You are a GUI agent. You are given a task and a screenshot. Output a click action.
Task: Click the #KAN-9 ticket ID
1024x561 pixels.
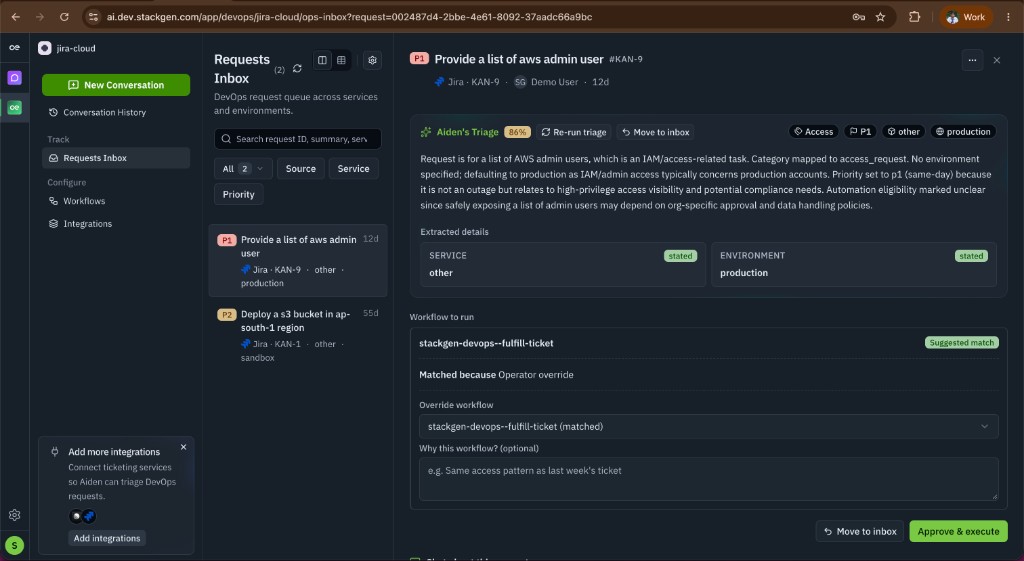626,59
